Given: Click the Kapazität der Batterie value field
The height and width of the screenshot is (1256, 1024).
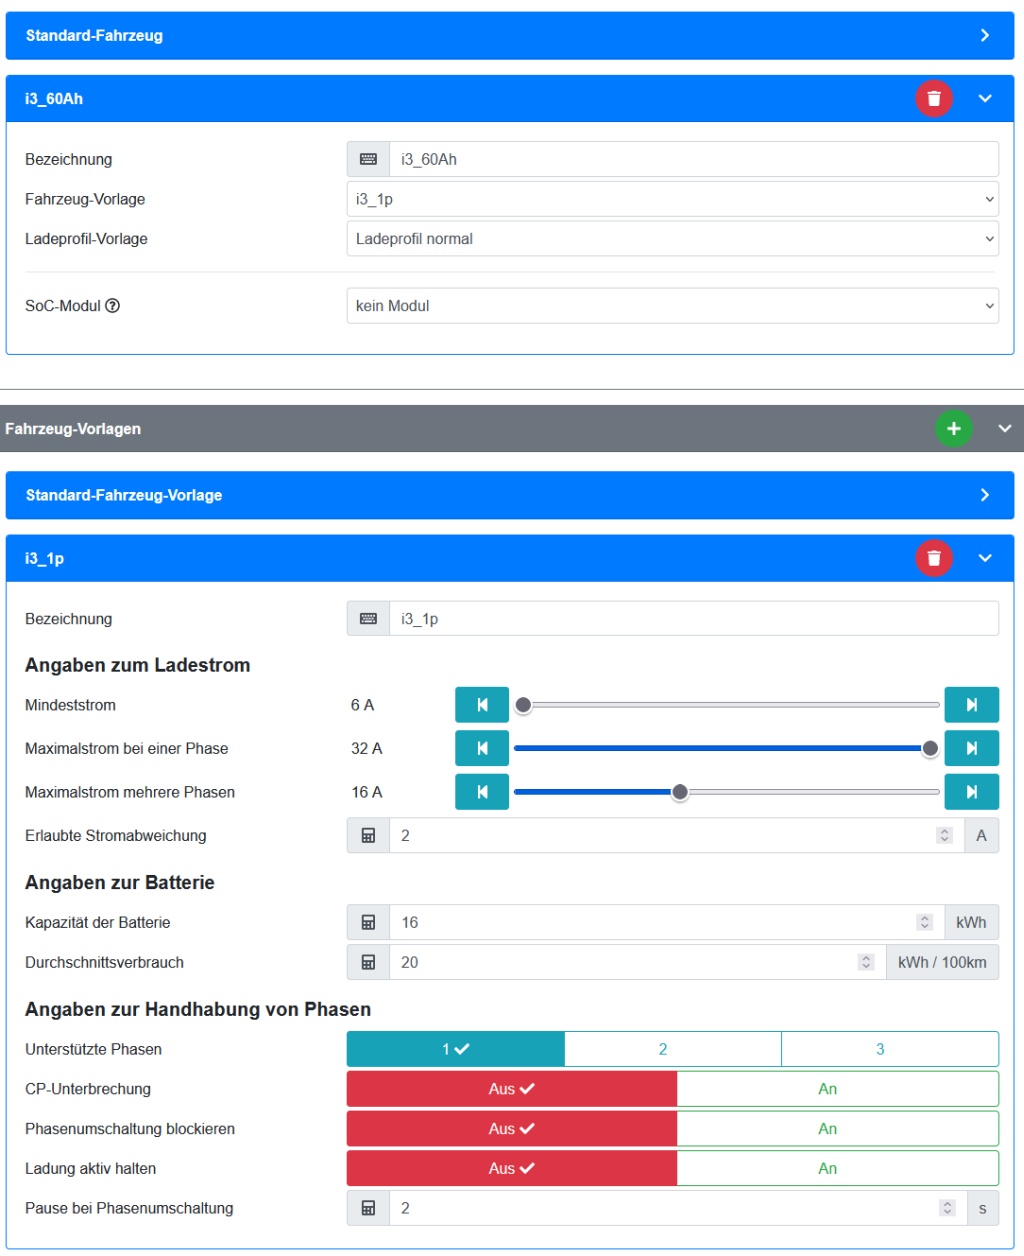Looking at the screenshot, I should point(667,923).
